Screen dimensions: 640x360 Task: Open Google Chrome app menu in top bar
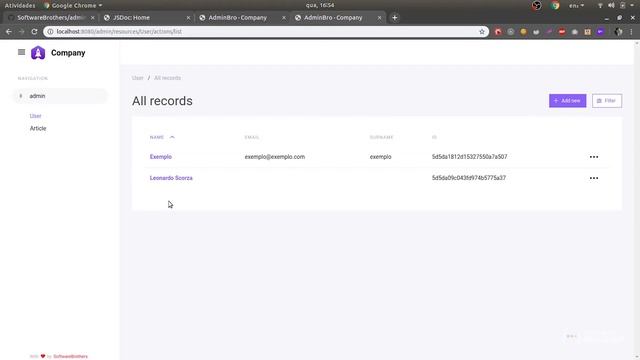tap(73, 5)
